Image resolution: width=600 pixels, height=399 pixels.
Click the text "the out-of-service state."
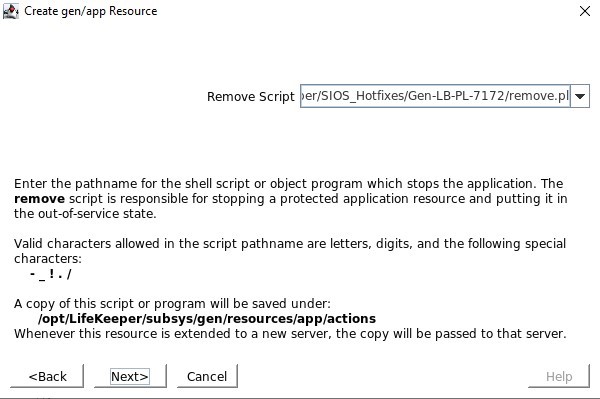click(85, 213)
